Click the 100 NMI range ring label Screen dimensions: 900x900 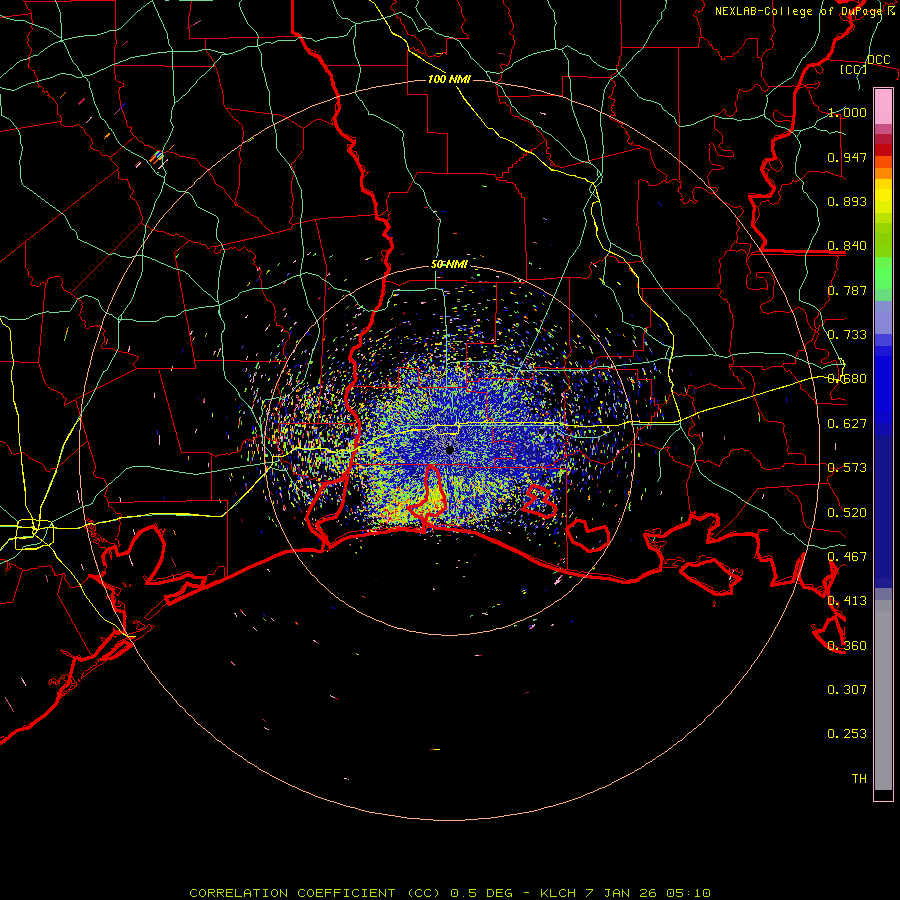(x=449, y=79)
